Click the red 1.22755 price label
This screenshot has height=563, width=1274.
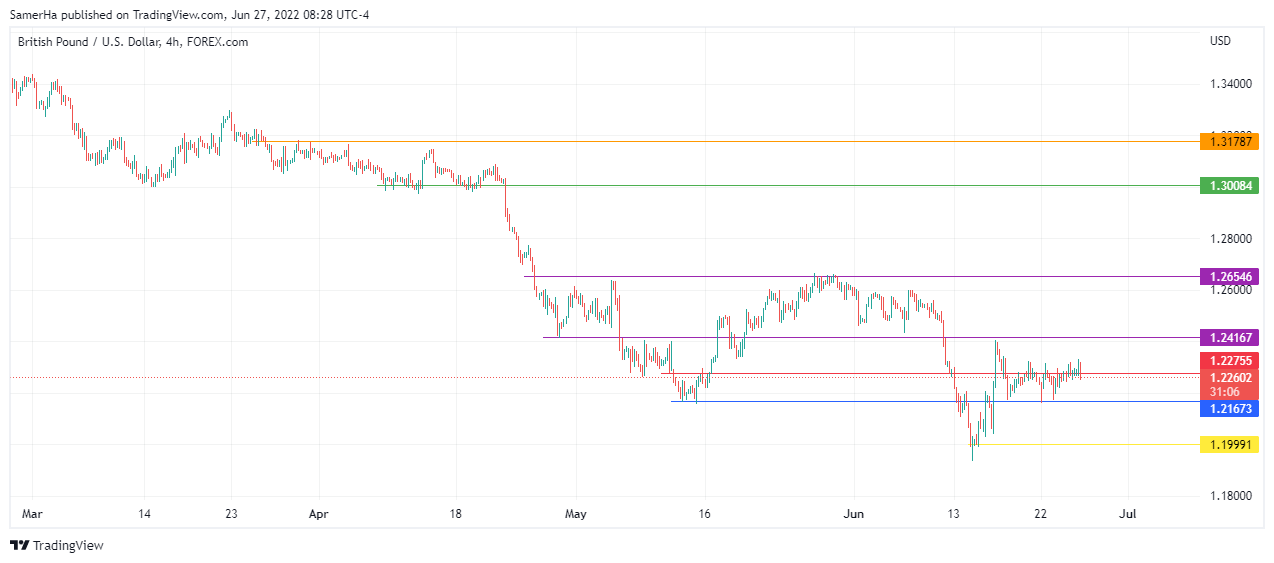click(x=1230, y=361)
